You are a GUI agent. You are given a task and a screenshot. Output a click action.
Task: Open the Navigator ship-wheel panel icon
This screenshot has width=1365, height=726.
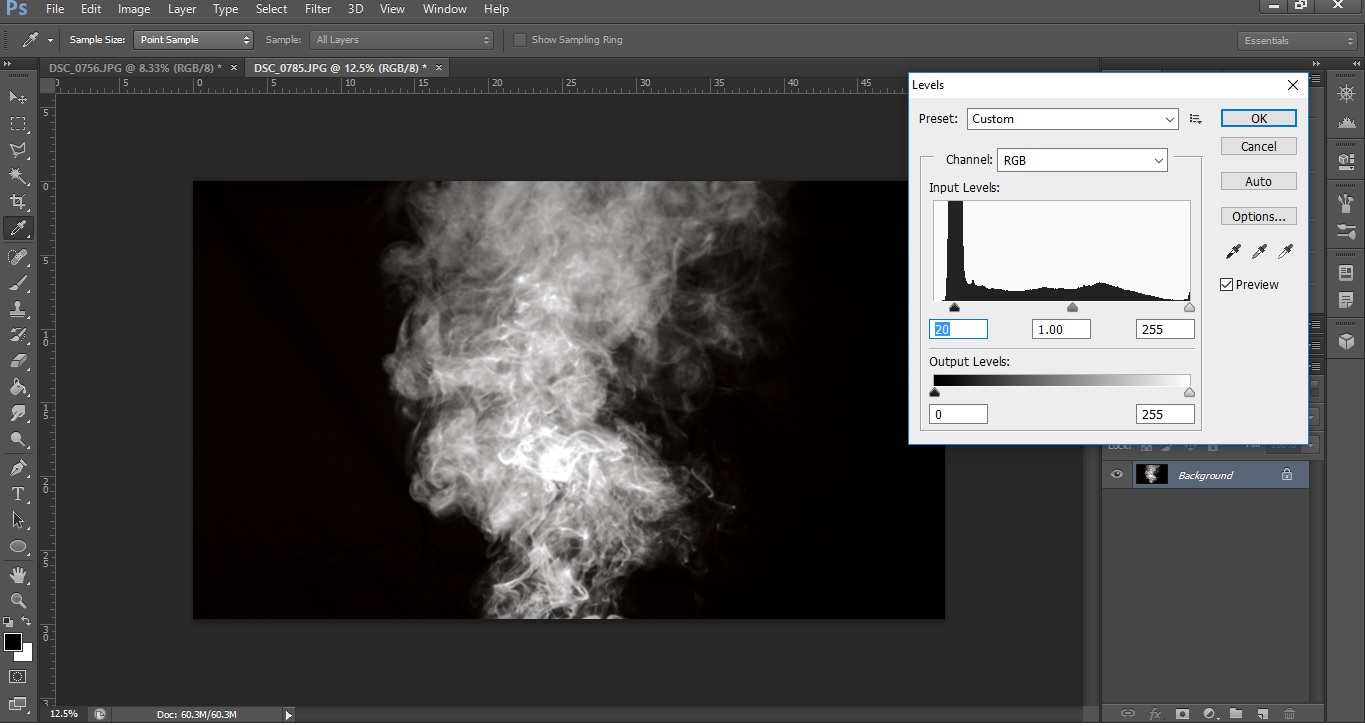pos(1346,93)
